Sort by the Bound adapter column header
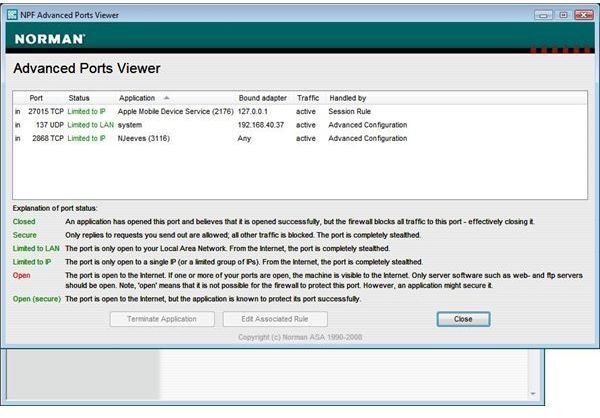This screenshot has width=600, height=418. pos(262,98)
